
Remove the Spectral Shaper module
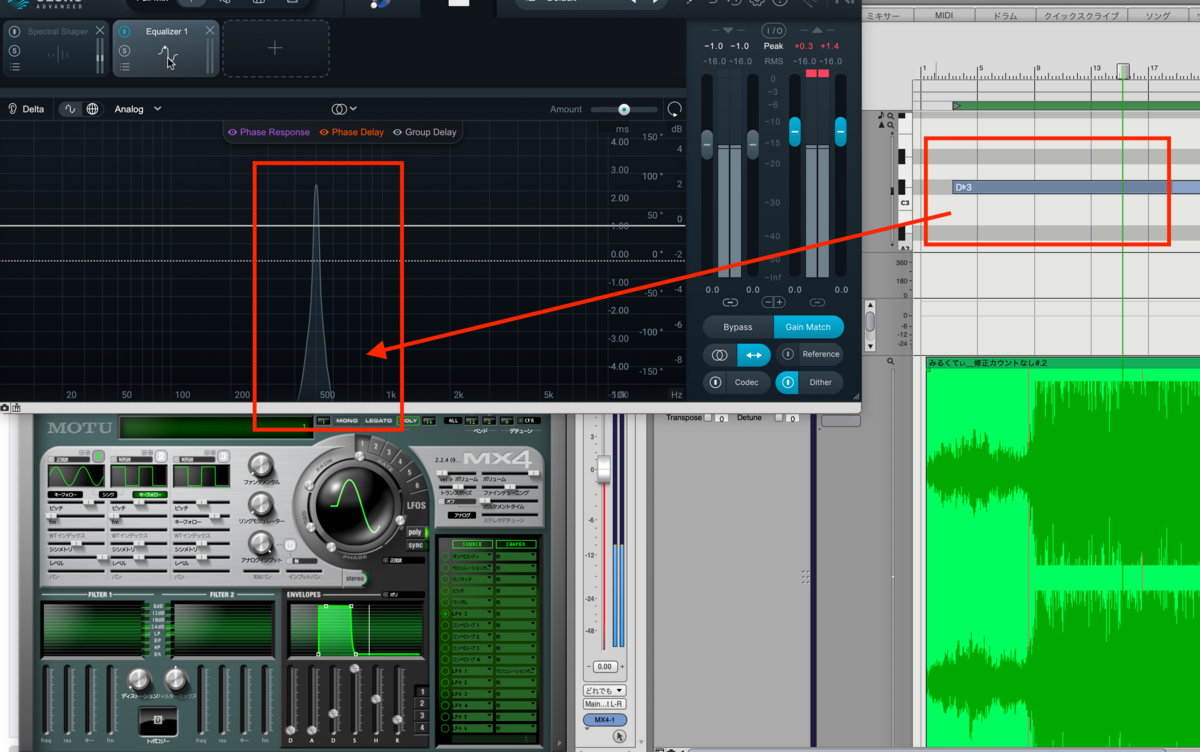point(99,31)
